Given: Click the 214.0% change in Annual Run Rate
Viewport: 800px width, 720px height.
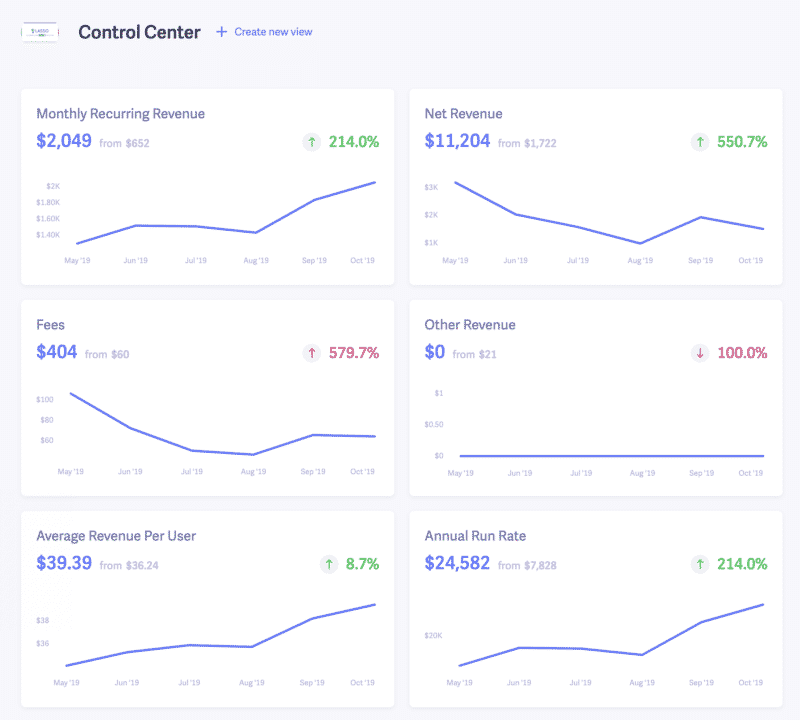Looking at the screenshot, I should tap(742, 564).
